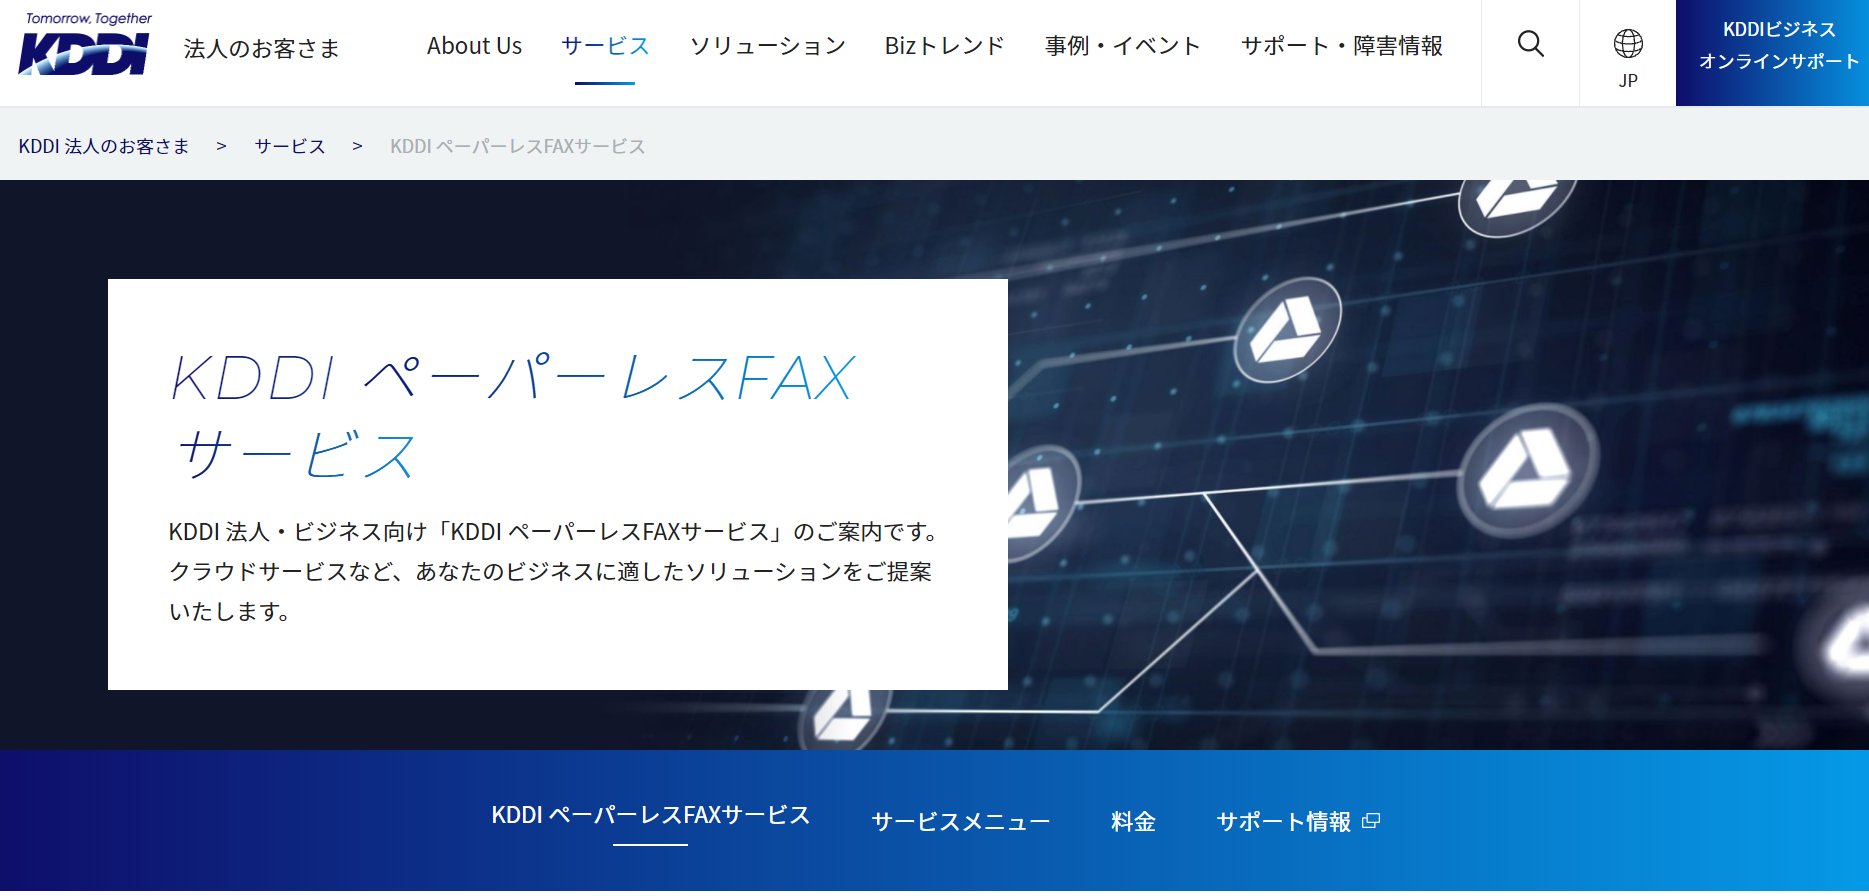This screenshot has height=896, width=1869.
Task: Open the サービス menu
Action: 605,46
